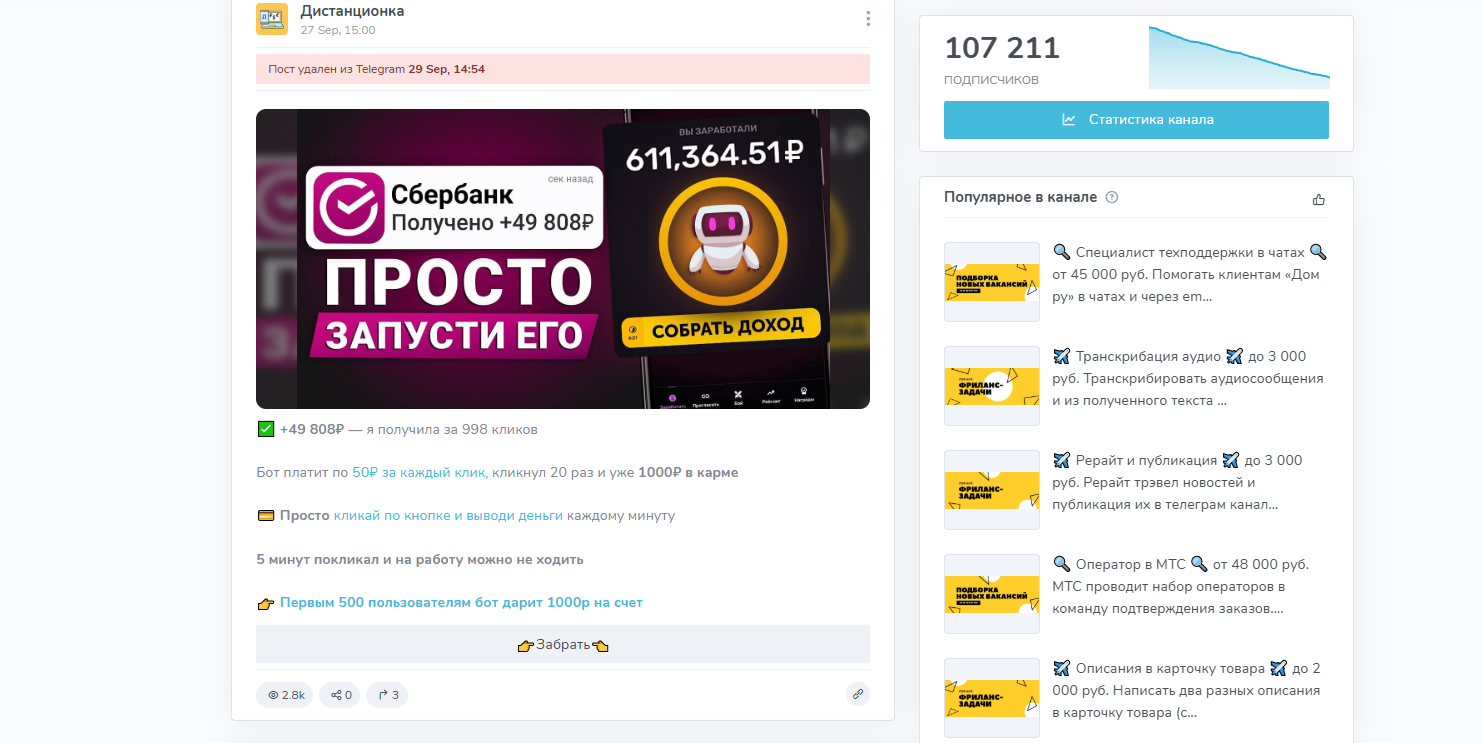Viewport: 1482px width, 743px height.
Task: Open "кликай по кнопке и выводи деньги" link
Action: (448, 516)
